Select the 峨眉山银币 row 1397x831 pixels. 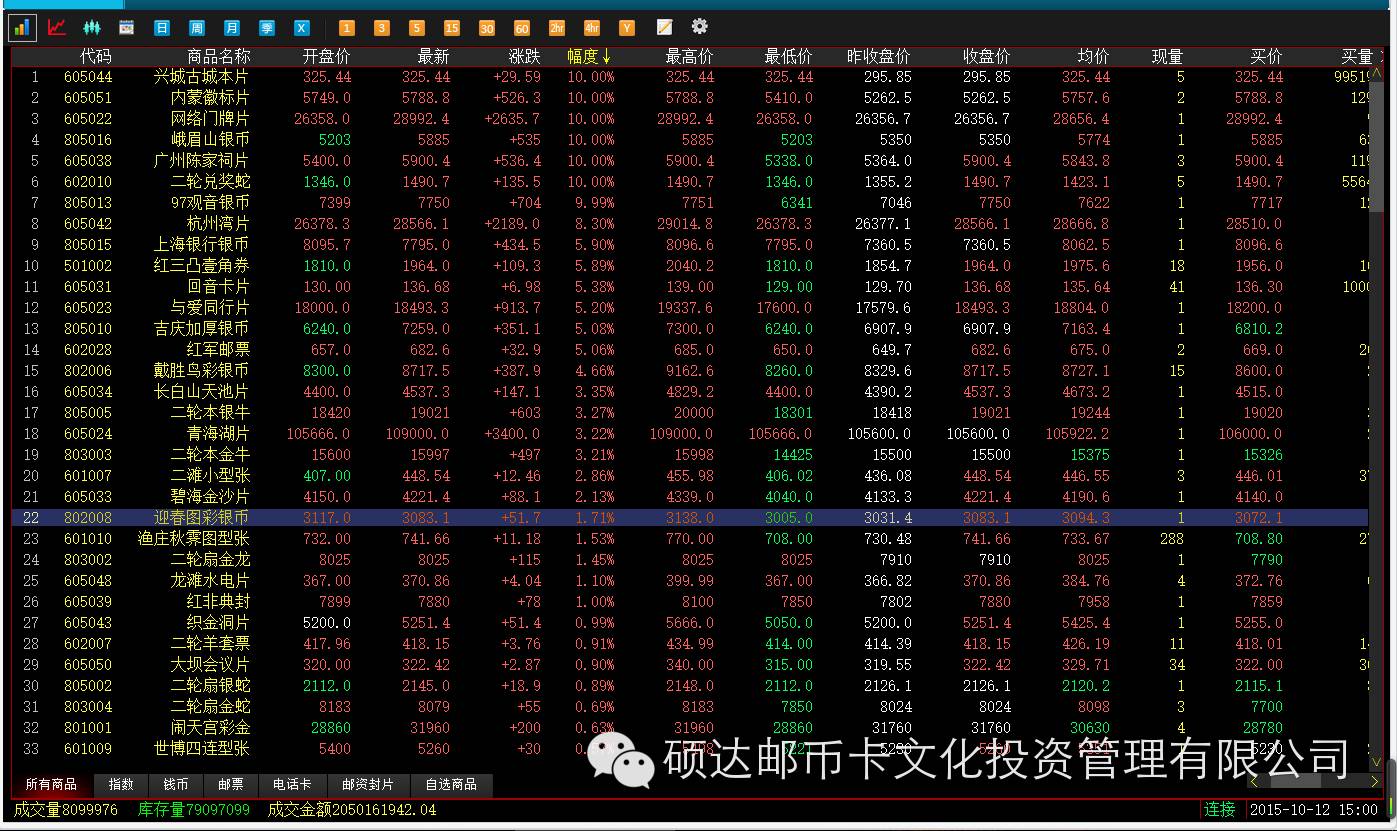point(690,140)
